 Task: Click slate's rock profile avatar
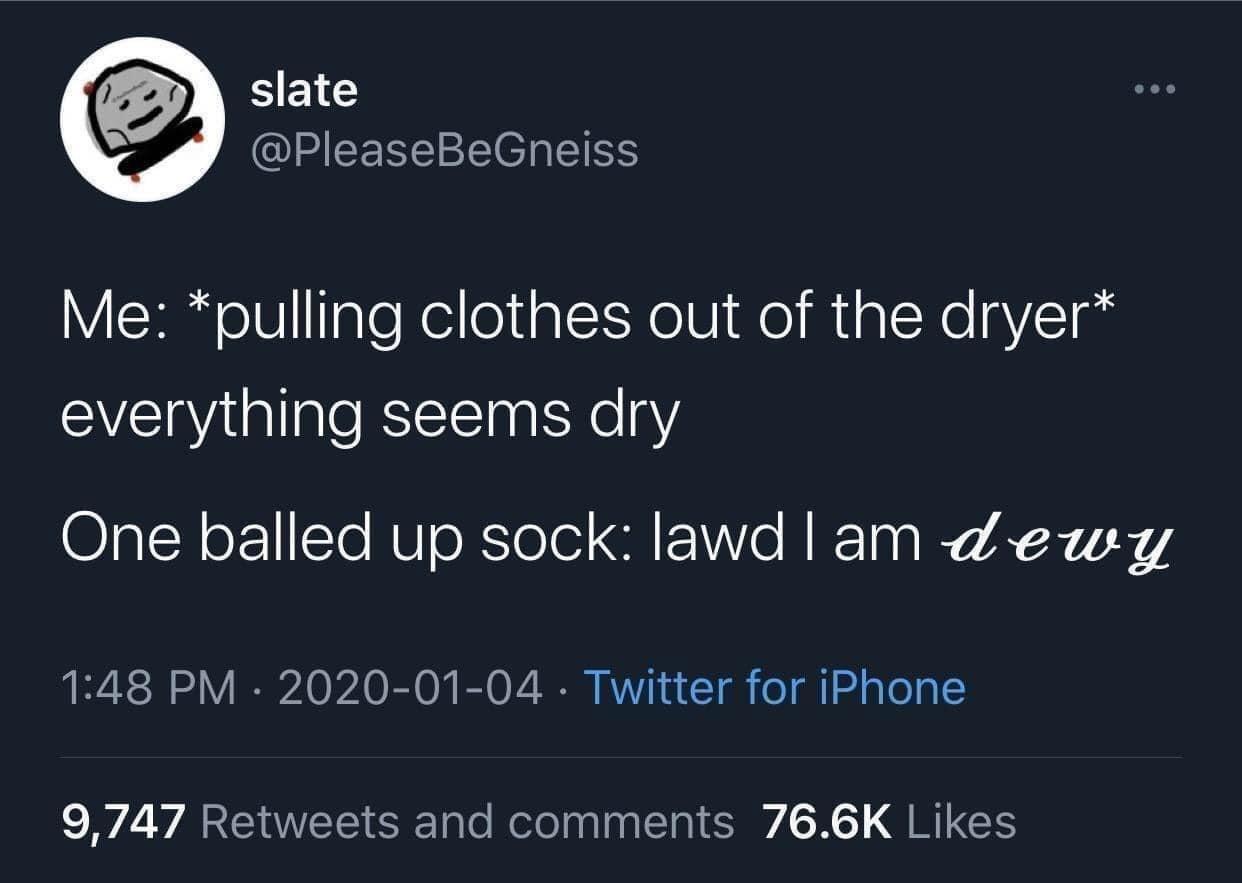142,119
